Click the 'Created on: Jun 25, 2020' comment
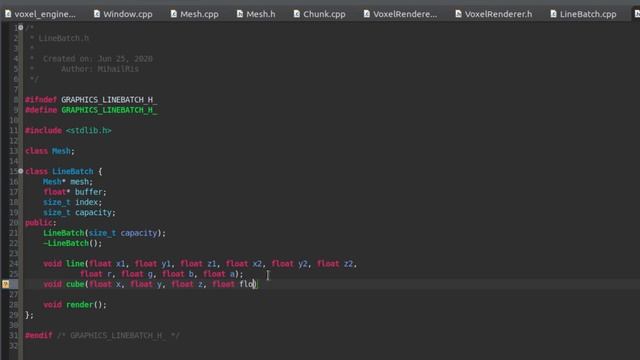640x360 pixels. (98, 59)
